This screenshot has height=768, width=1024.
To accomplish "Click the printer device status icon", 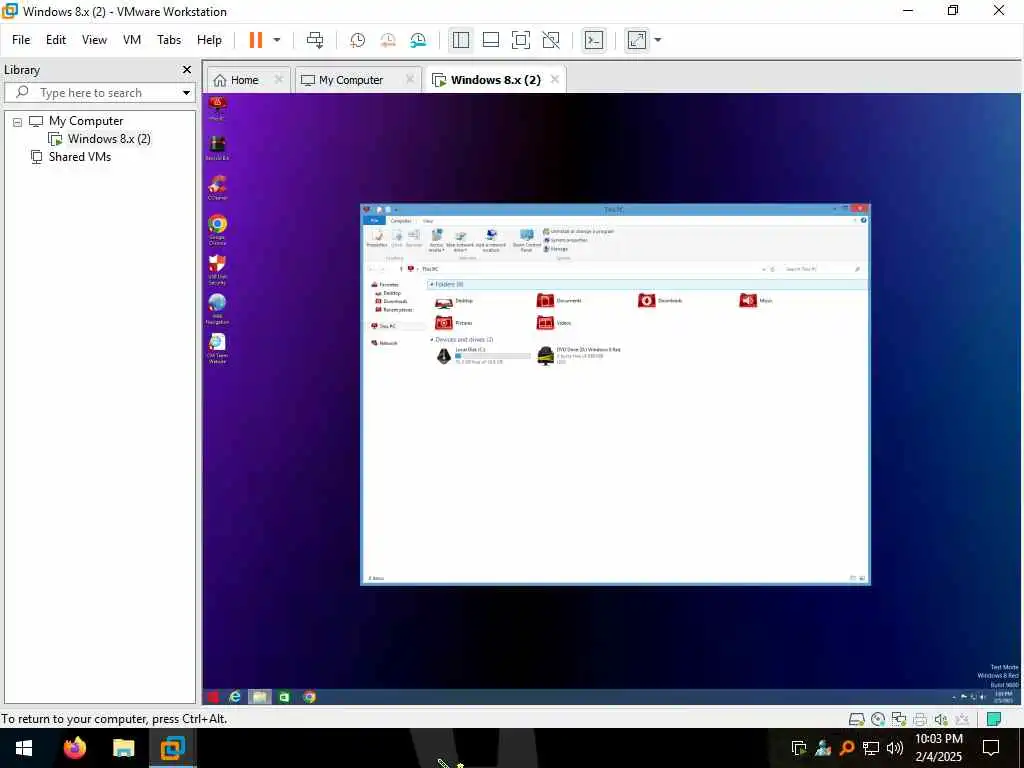I will click(x=920, y=720).
